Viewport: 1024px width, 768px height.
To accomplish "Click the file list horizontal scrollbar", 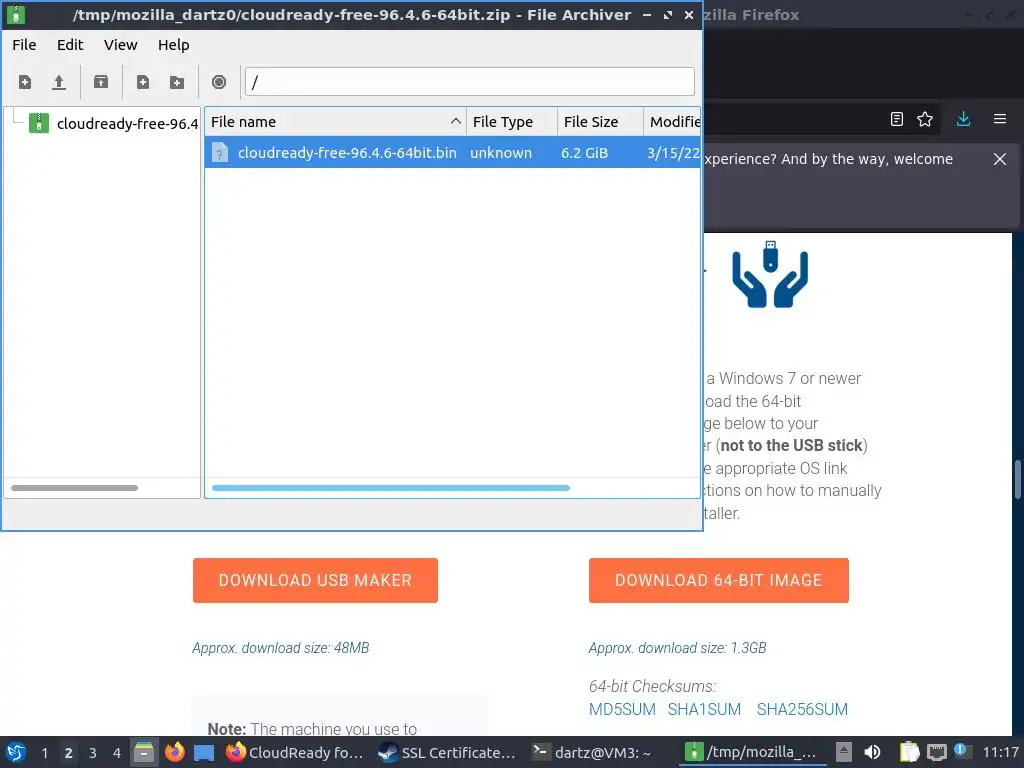I will (x=391, y=488).
